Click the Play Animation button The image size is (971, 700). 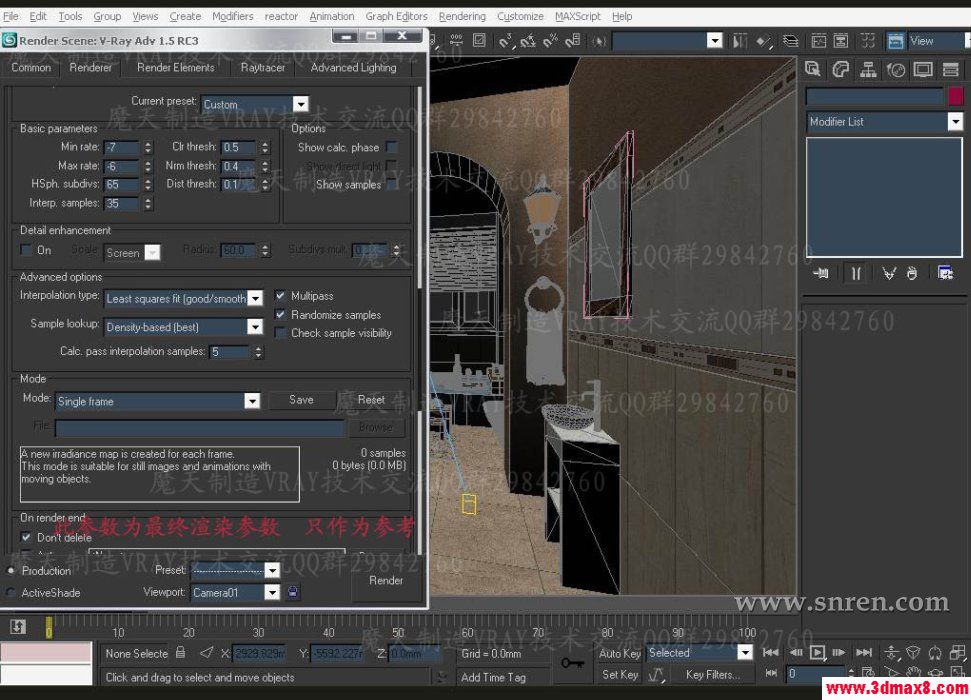pos(817,652)
